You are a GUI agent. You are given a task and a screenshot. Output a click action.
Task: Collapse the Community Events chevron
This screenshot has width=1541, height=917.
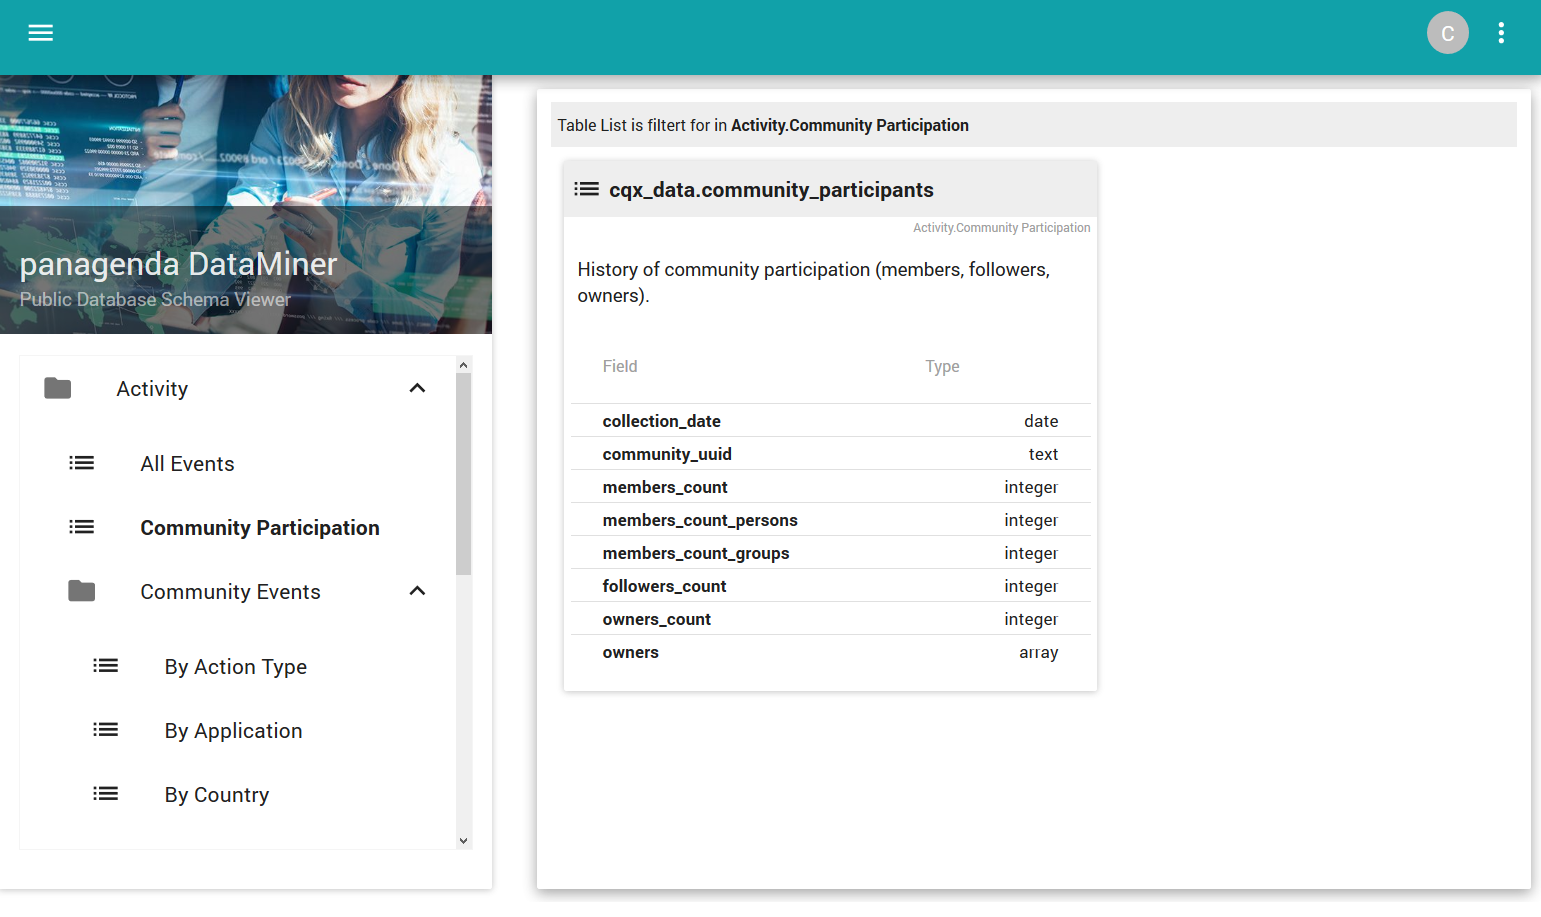(x=418, y=591)
